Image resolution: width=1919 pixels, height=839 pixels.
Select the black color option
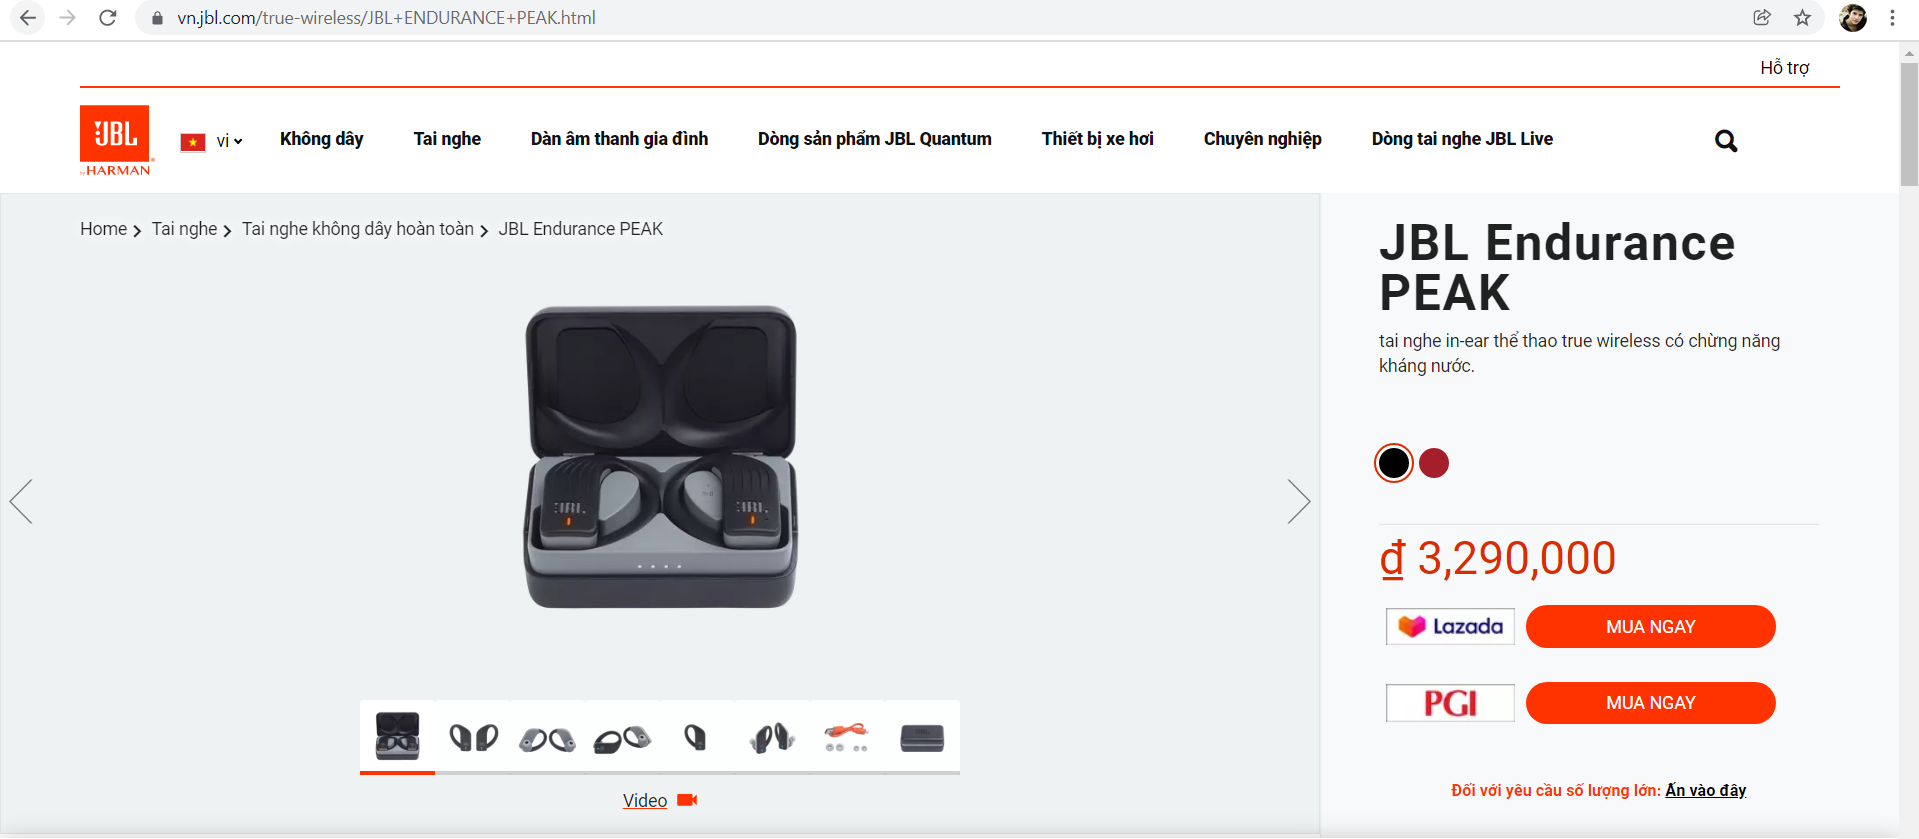1393,463
